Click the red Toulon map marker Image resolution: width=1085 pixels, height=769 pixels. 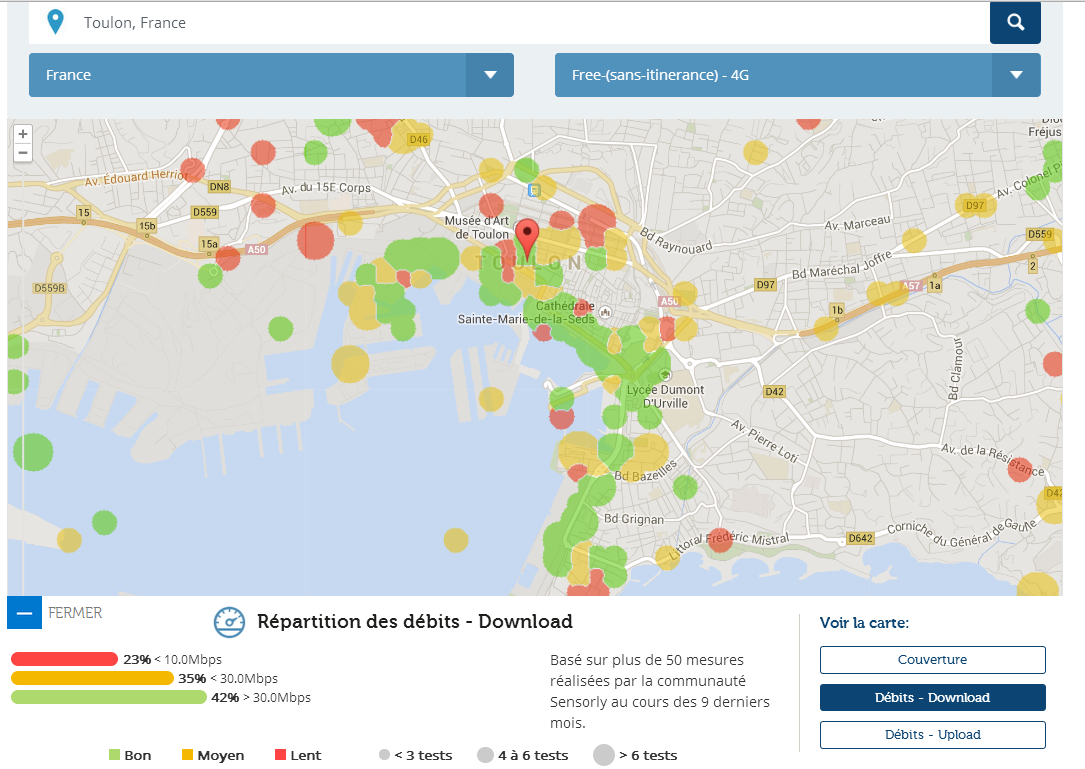(x=526, y=240)
